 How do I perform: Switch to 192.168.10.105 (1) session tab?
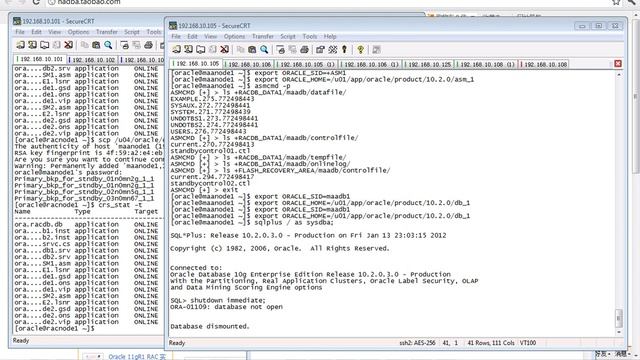(307, 64)
